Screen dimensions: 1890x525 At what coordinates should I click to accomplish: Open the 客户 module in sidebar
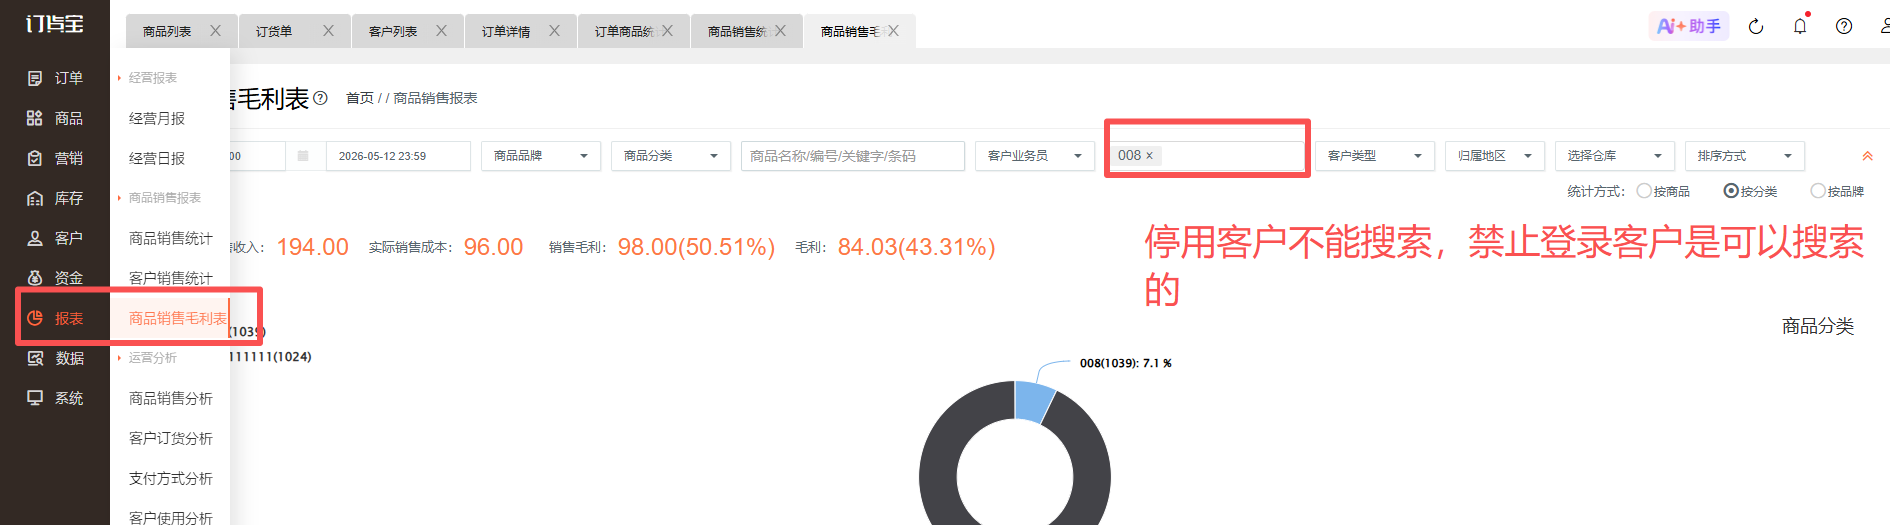(55, 238)
